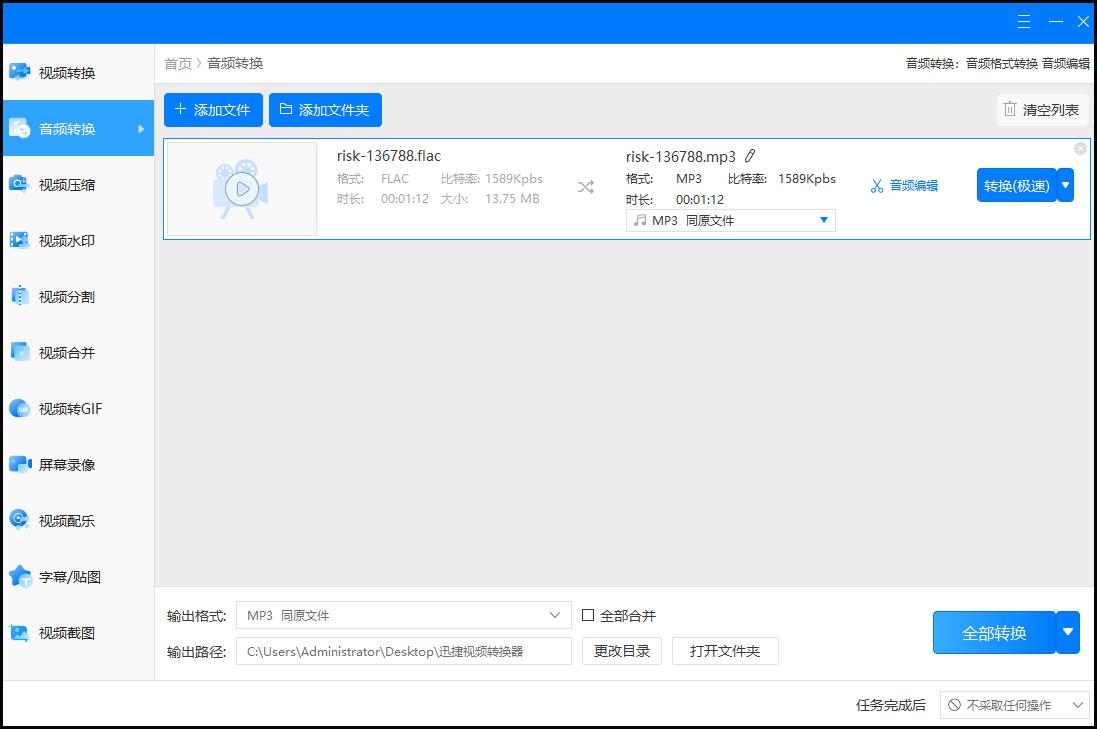Open the 不采取任何操作 post-task dropdown
Viewport: 1097px width, 729px height.
click(1012, 704)
